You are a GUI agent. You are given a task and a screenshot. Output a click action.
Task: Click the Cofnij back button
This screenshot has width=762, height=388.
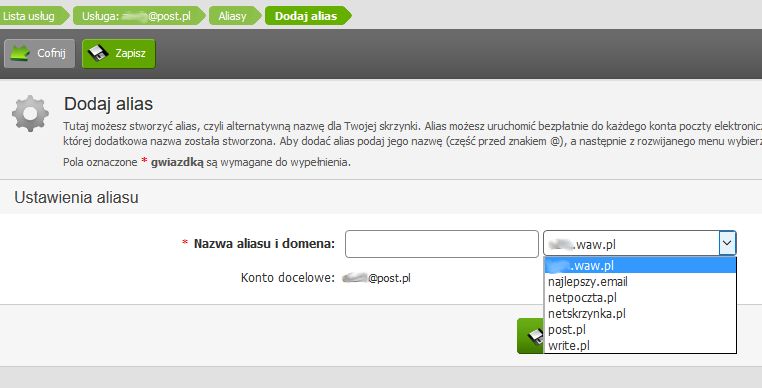pyautogui.click(x=39, y=53)
